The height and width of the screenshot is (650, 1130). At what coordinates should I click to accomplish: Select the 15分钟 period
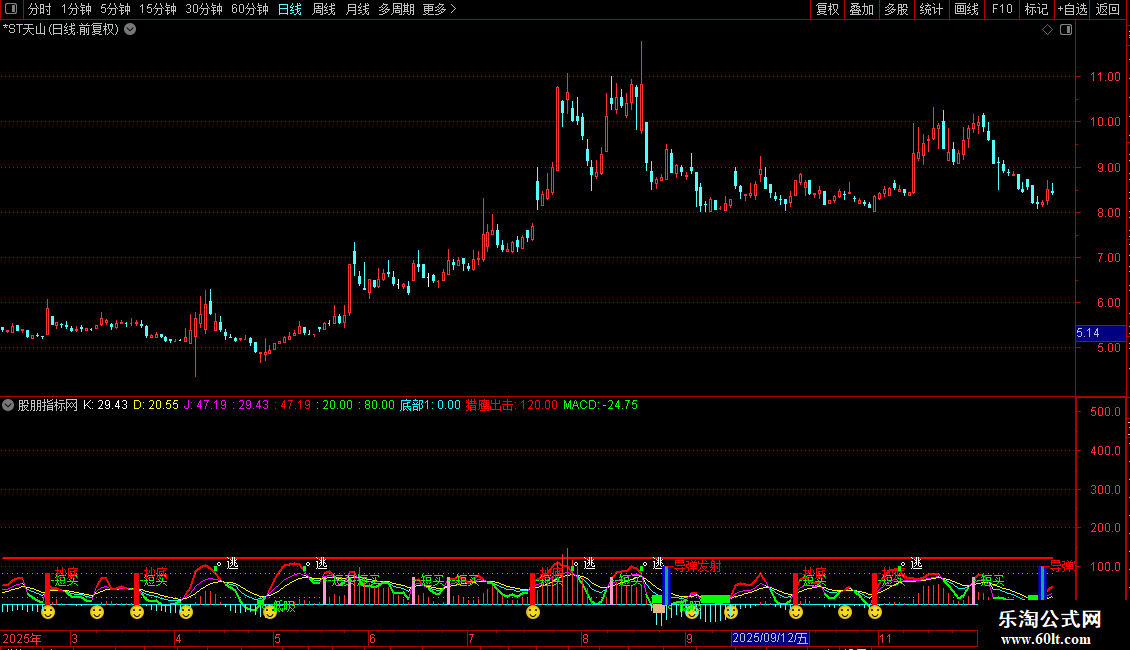[x=158, y=9]
